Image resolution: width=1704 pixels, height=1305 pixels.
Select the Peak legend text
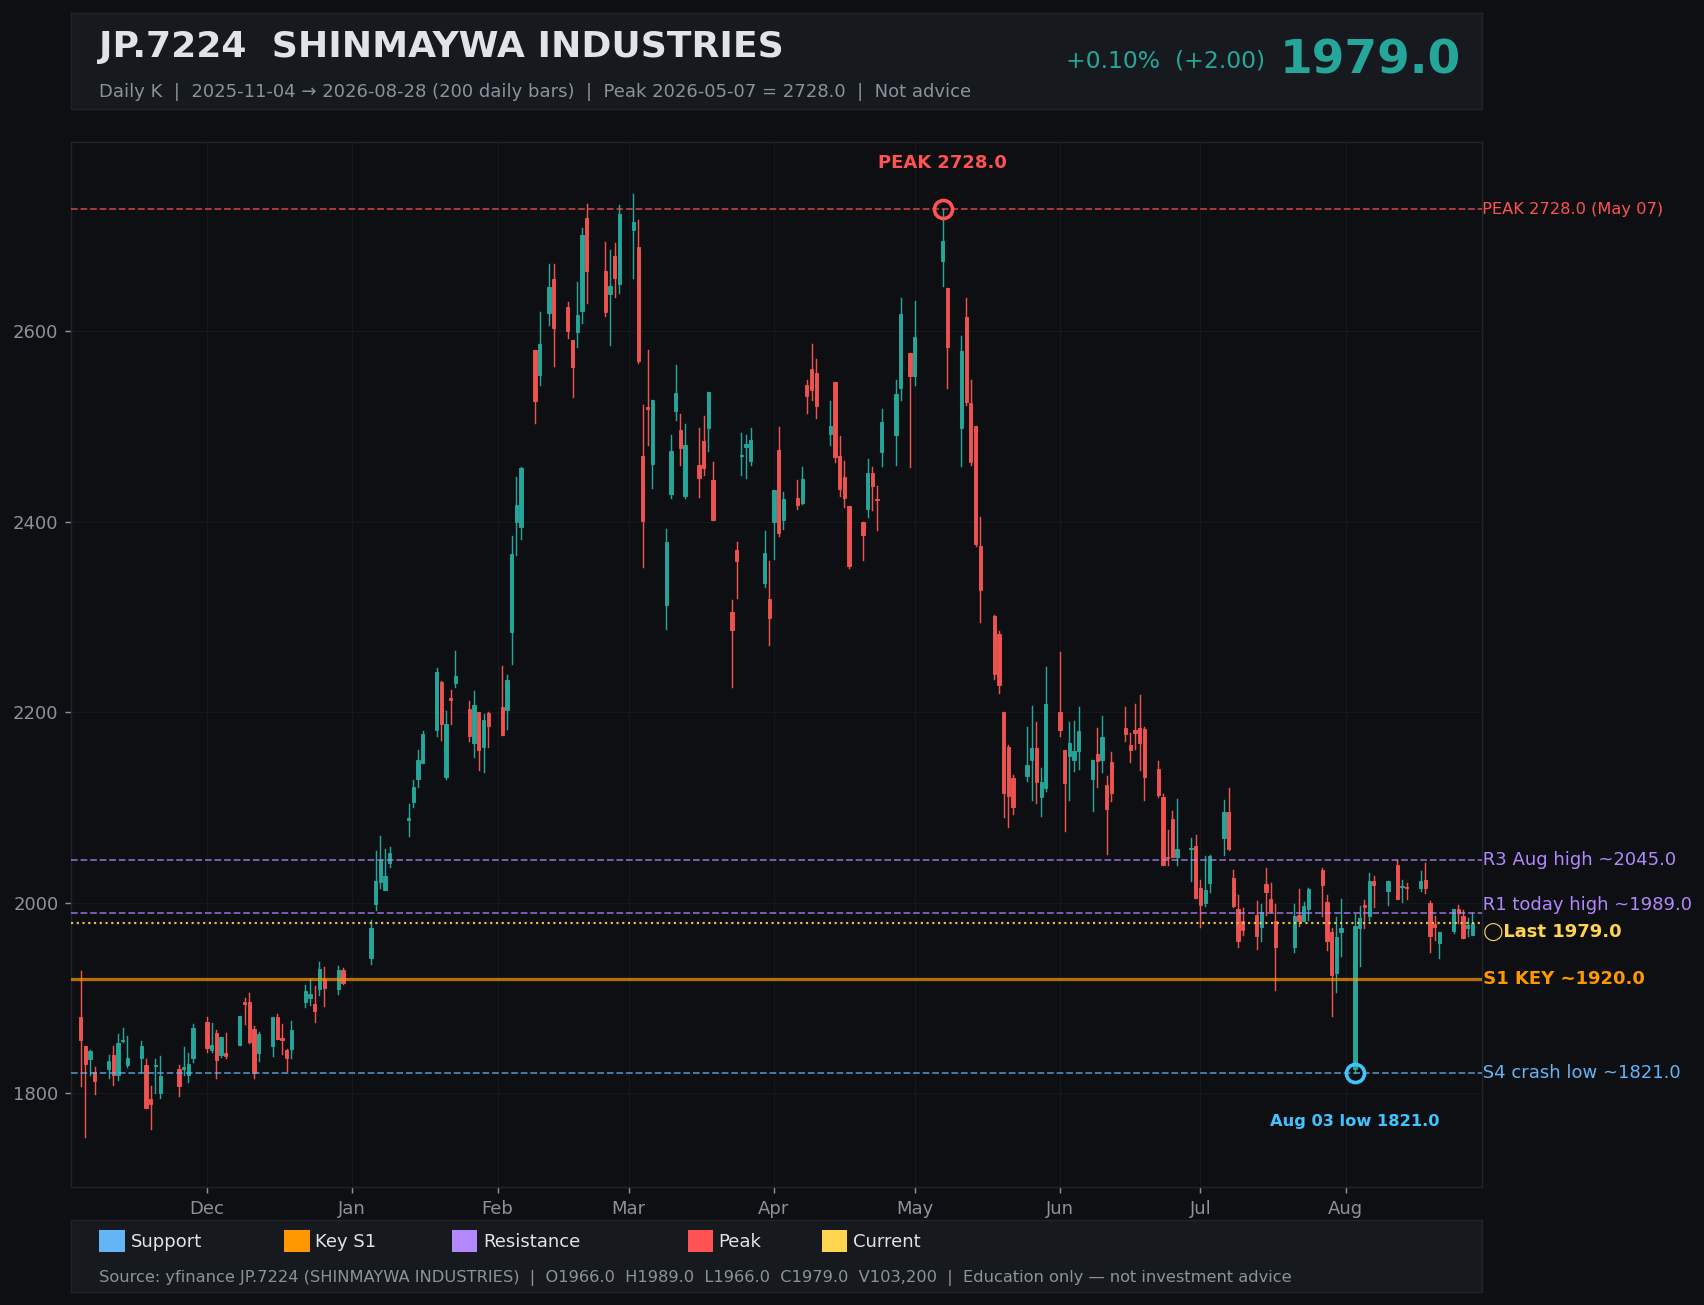click(x=740, y=1241)
